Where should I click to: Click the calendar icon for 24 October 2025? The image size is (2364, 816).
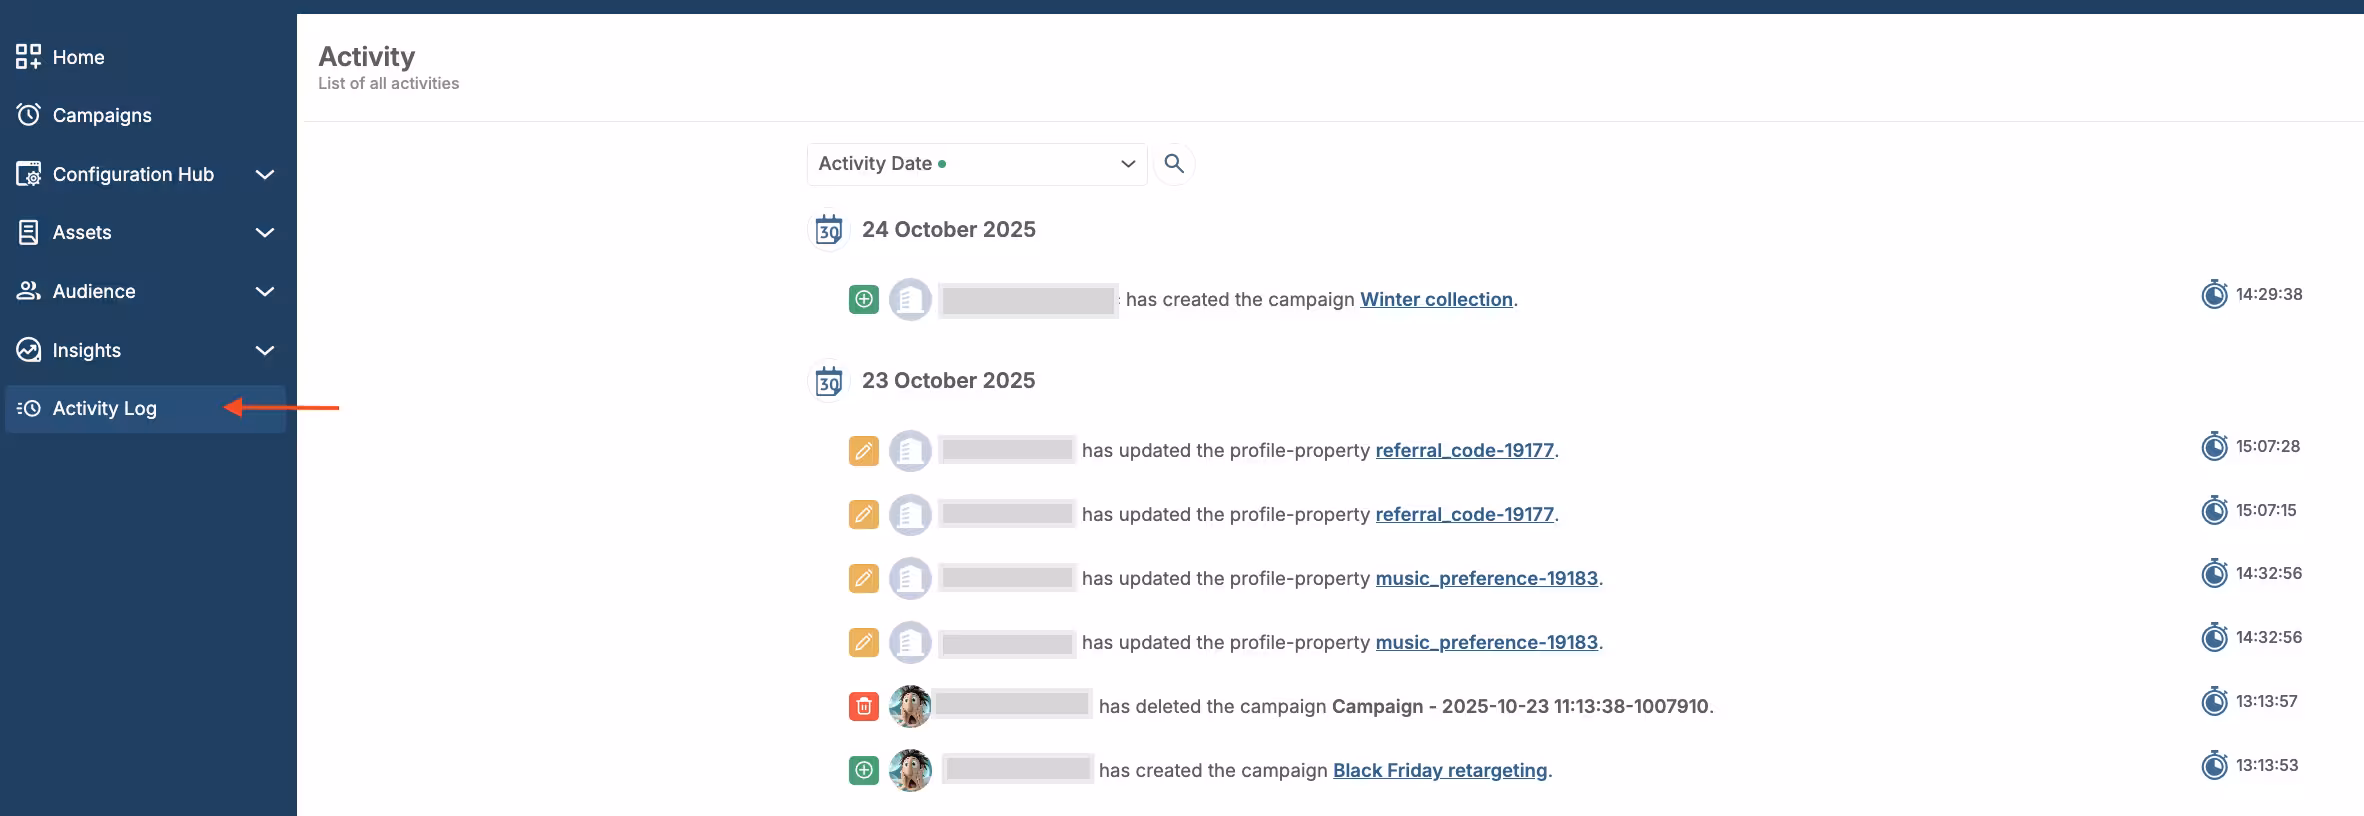tap(828, 230)
